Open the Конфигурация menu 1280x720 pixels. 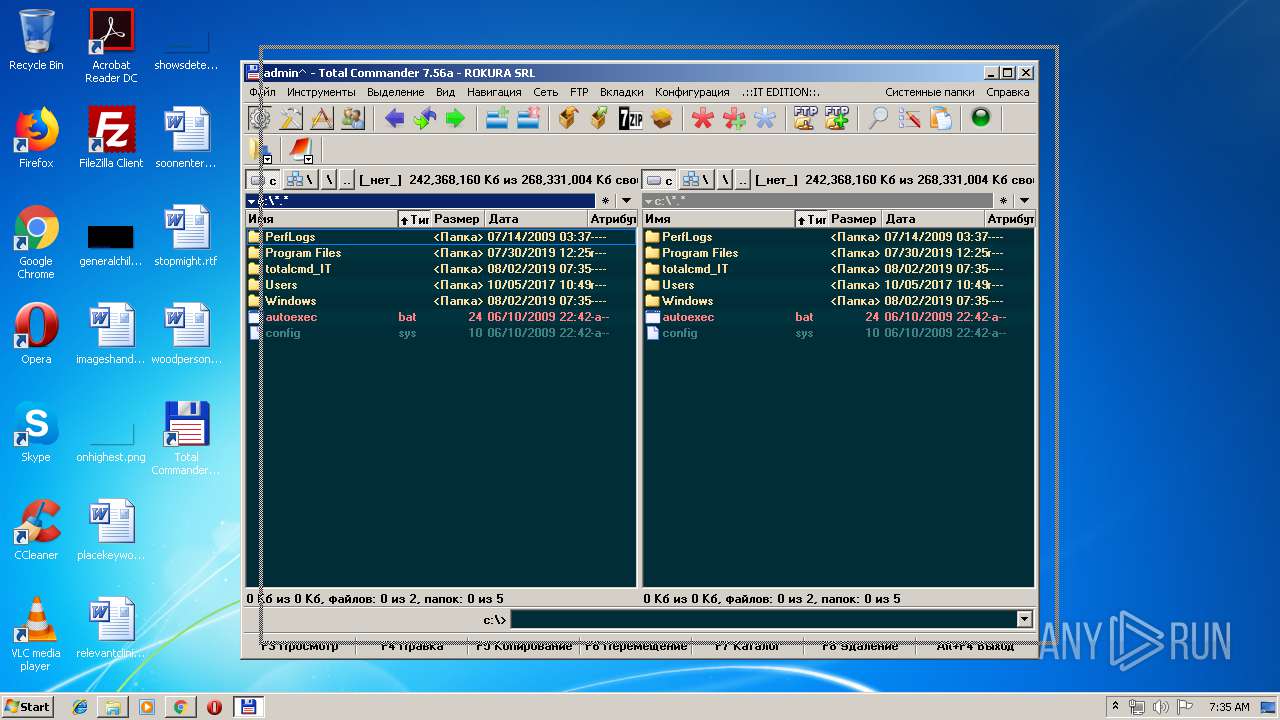(692, 92)
